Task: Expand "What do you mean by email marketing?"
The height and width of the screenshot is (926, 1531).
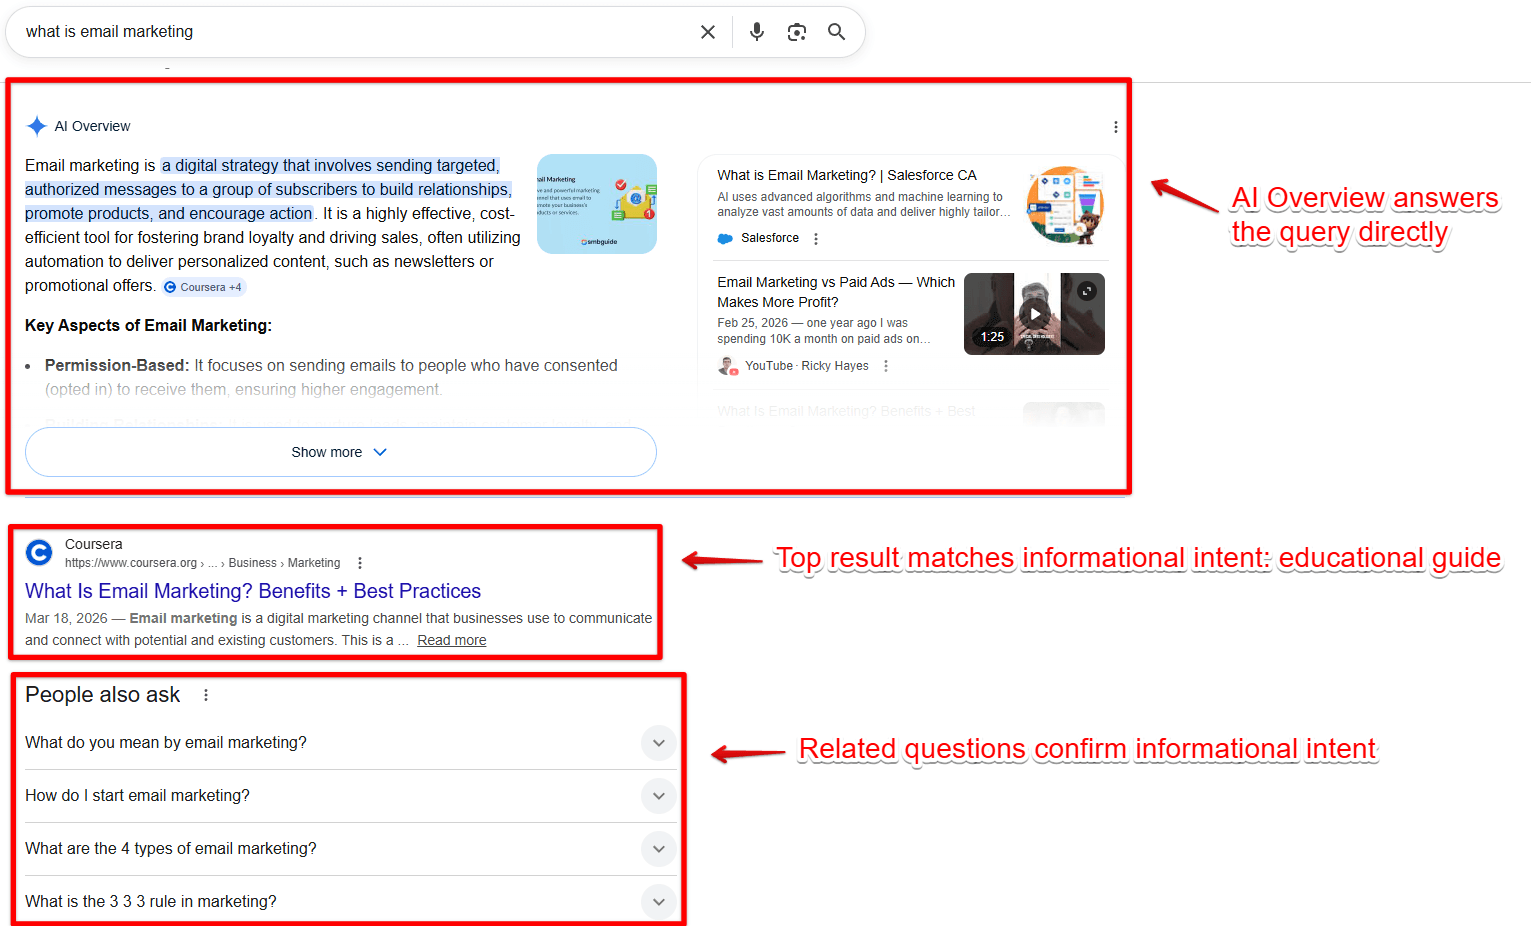Action: pos(658,743)
